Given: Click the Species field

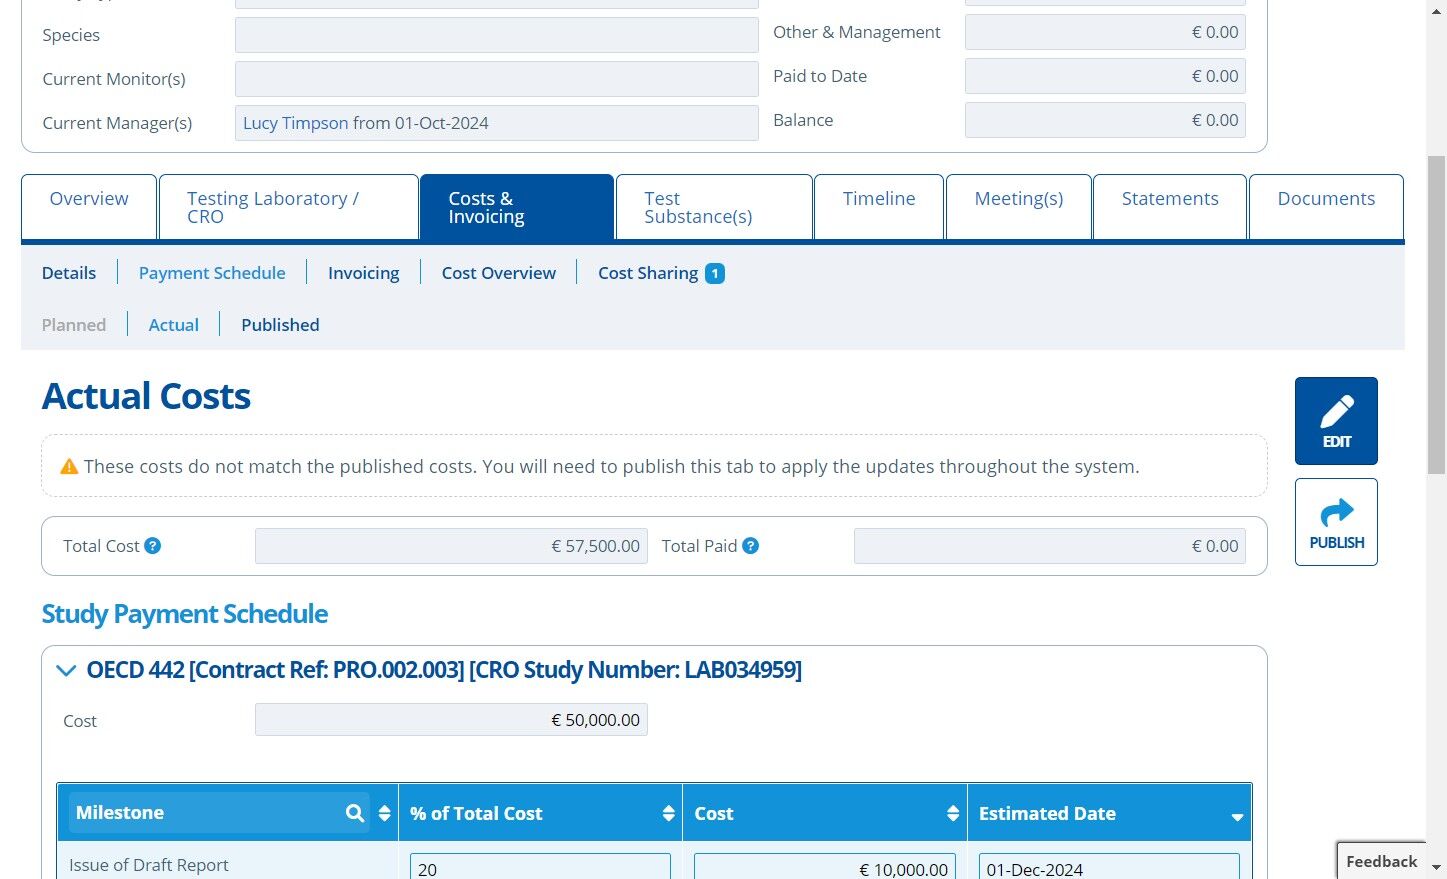Looking at the screenshot, I should 496,35.
